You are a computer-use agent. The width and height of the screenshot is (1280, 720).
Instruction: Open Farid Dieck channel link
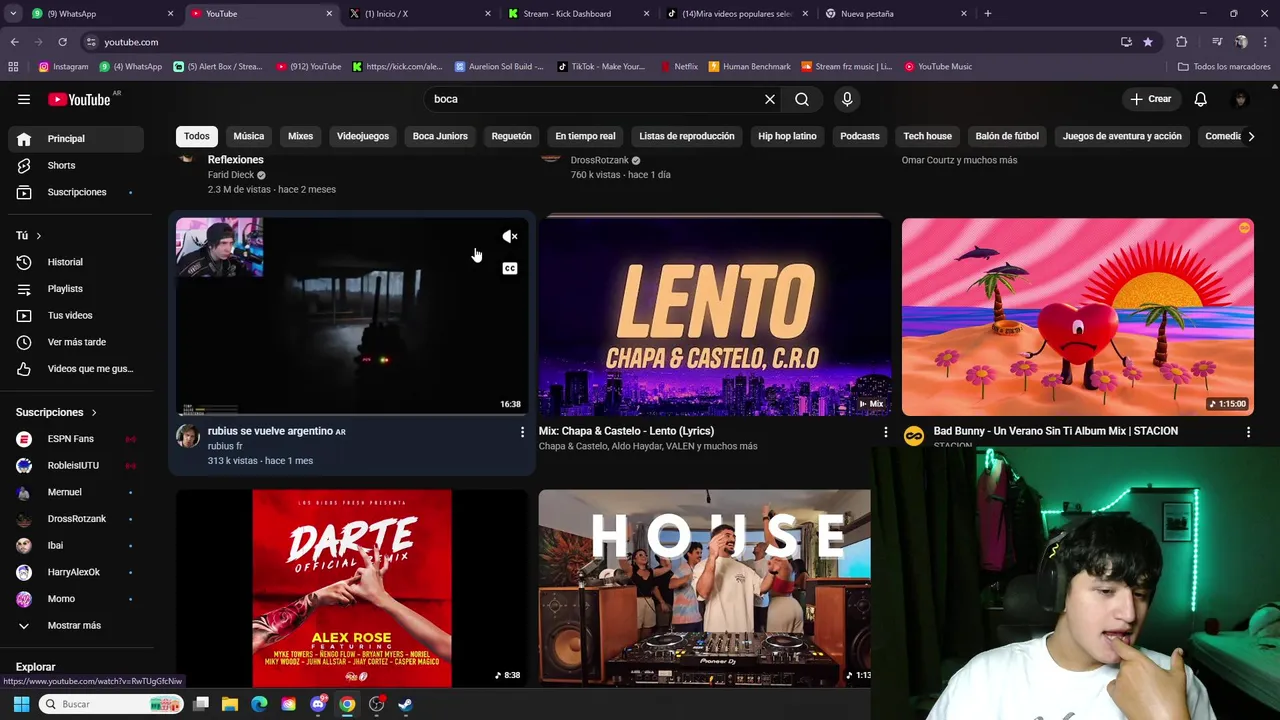point(231,175)
